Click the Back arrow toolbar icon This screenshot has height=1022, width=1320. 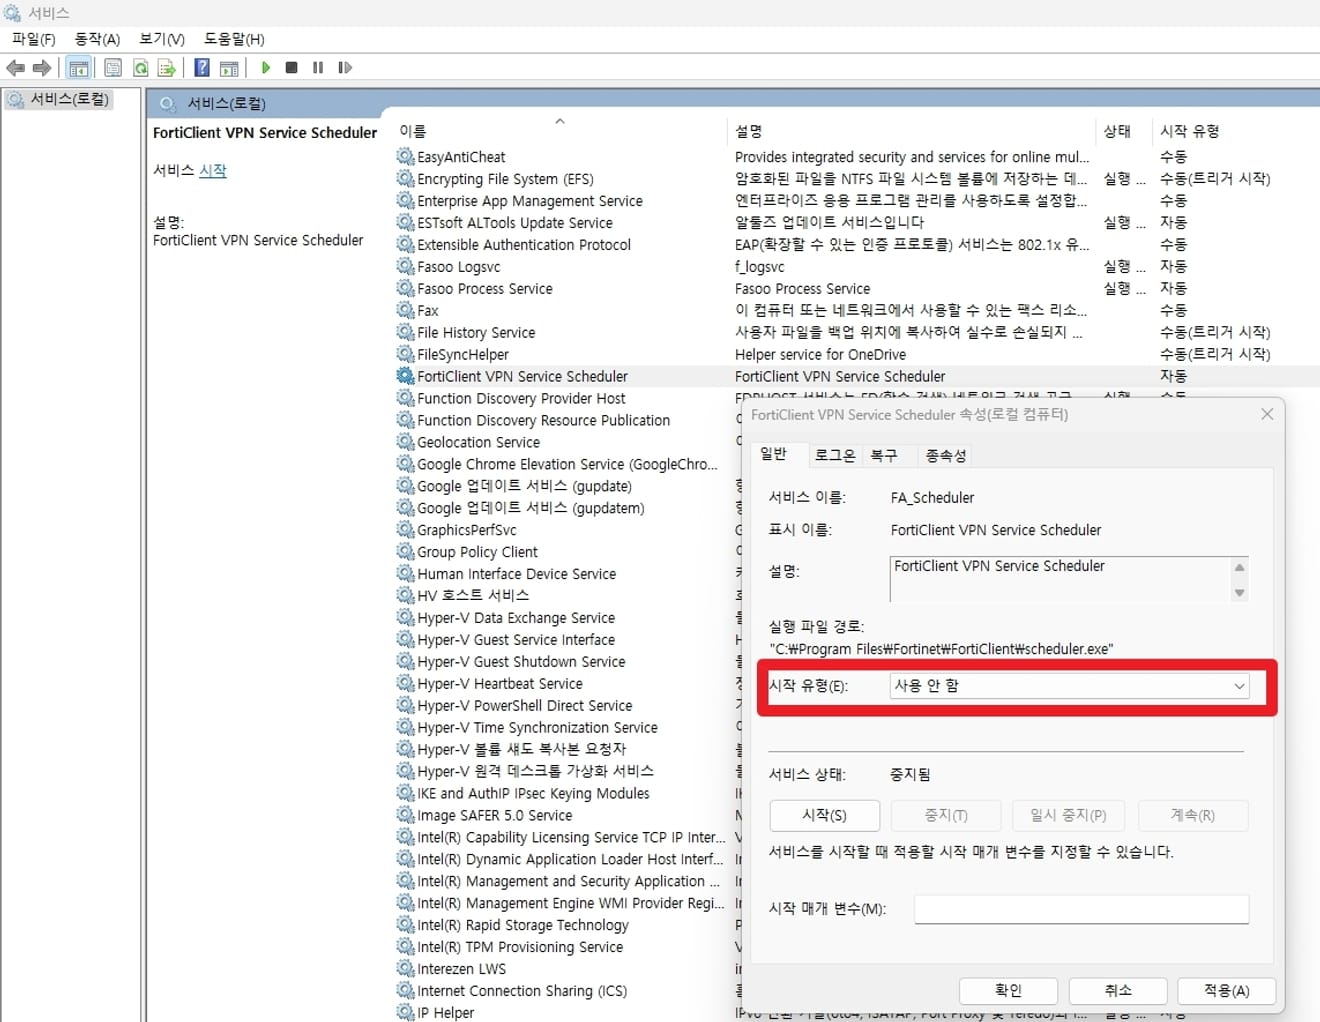(15, 68)
